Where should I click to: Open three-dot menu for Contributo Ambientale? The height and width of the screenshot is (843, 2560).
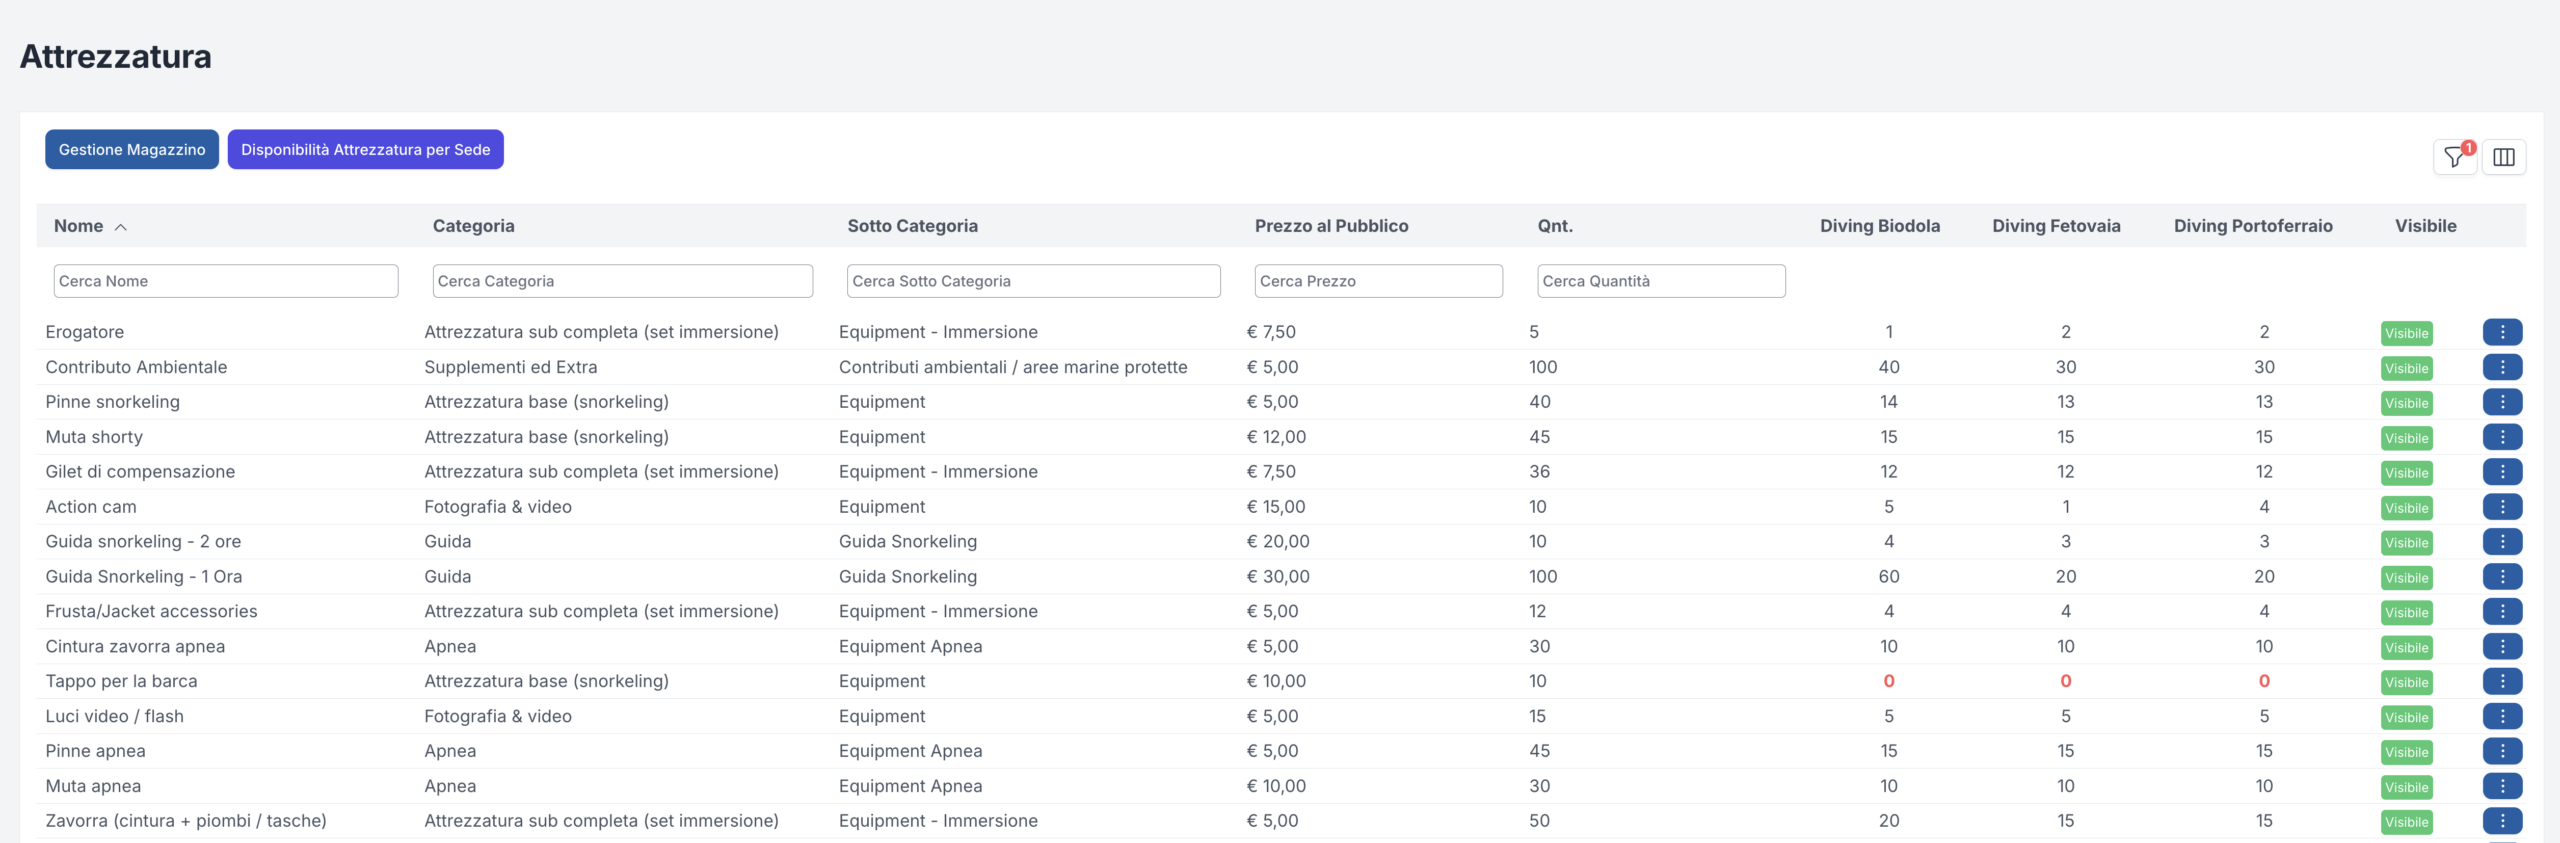click(x=2501, y=367)
